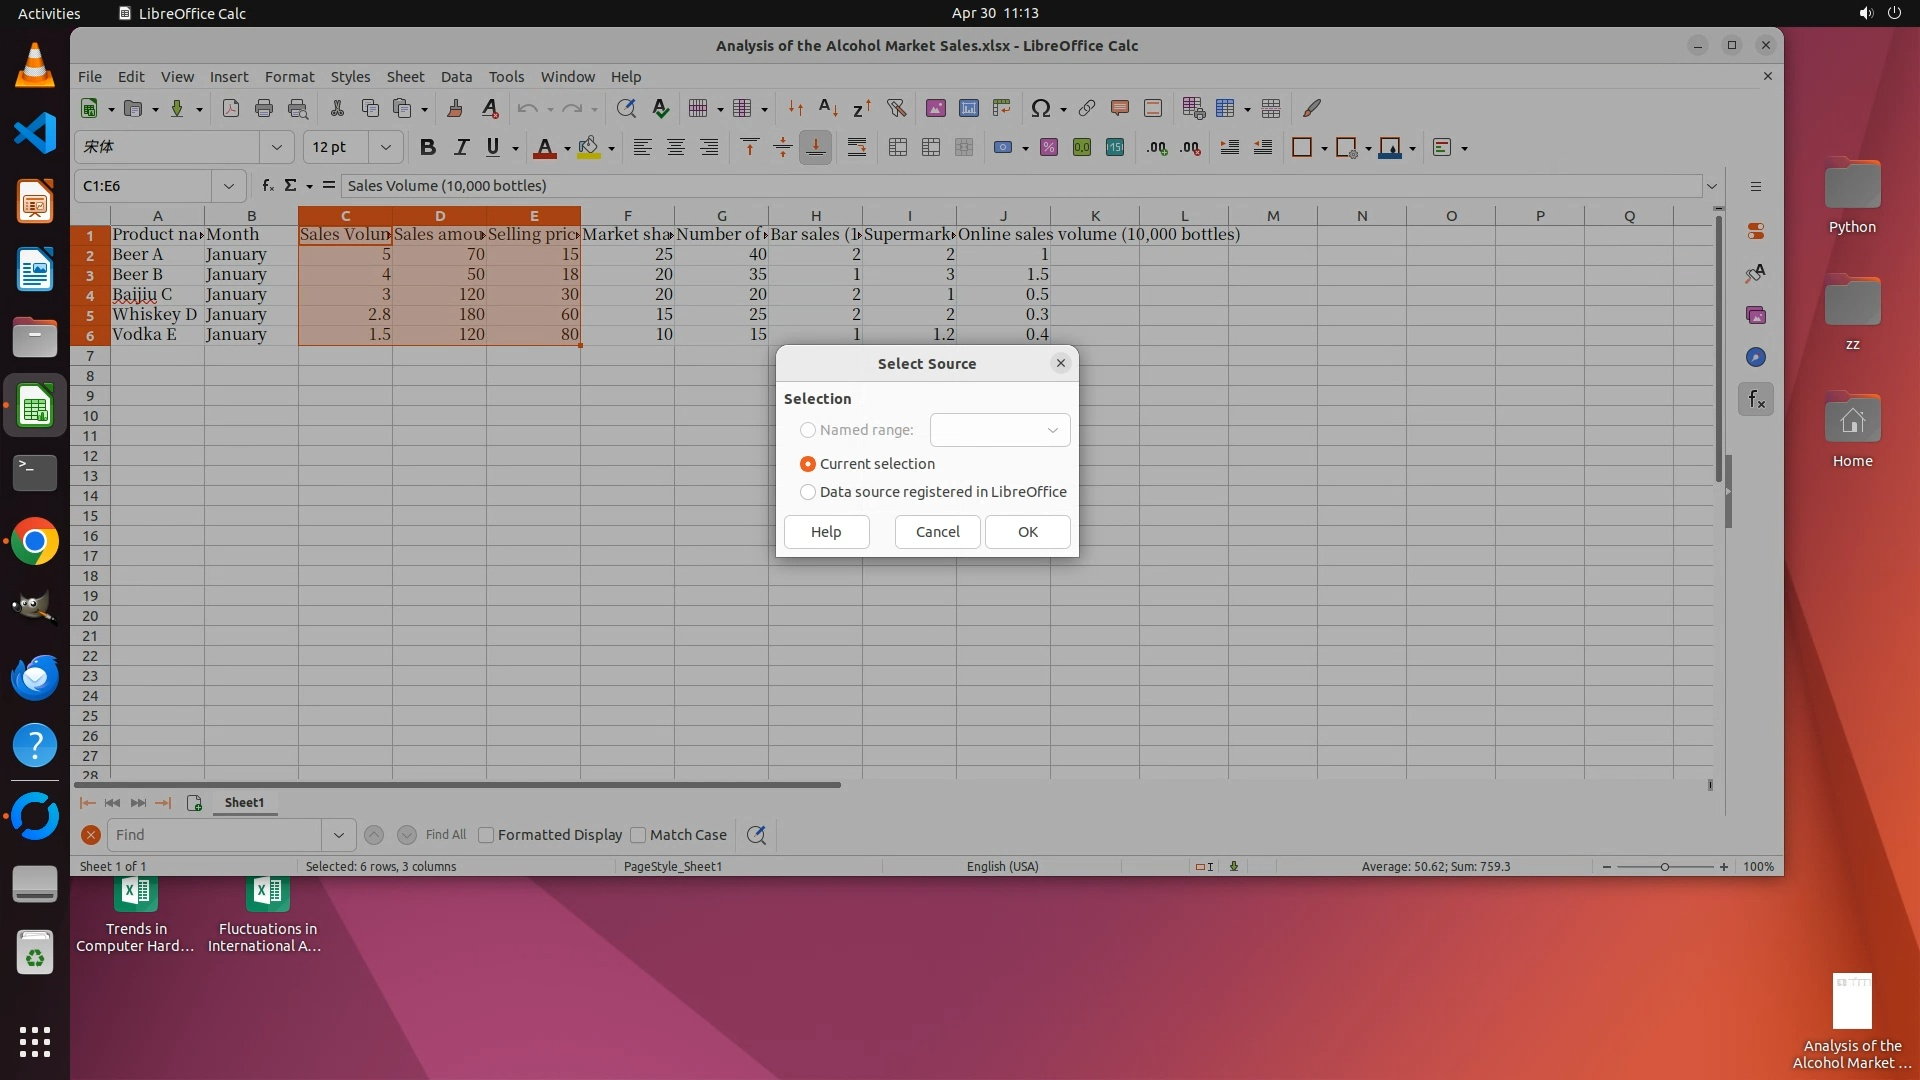Click the Center Horizontally alignment icon

click(x=676, y=147)
